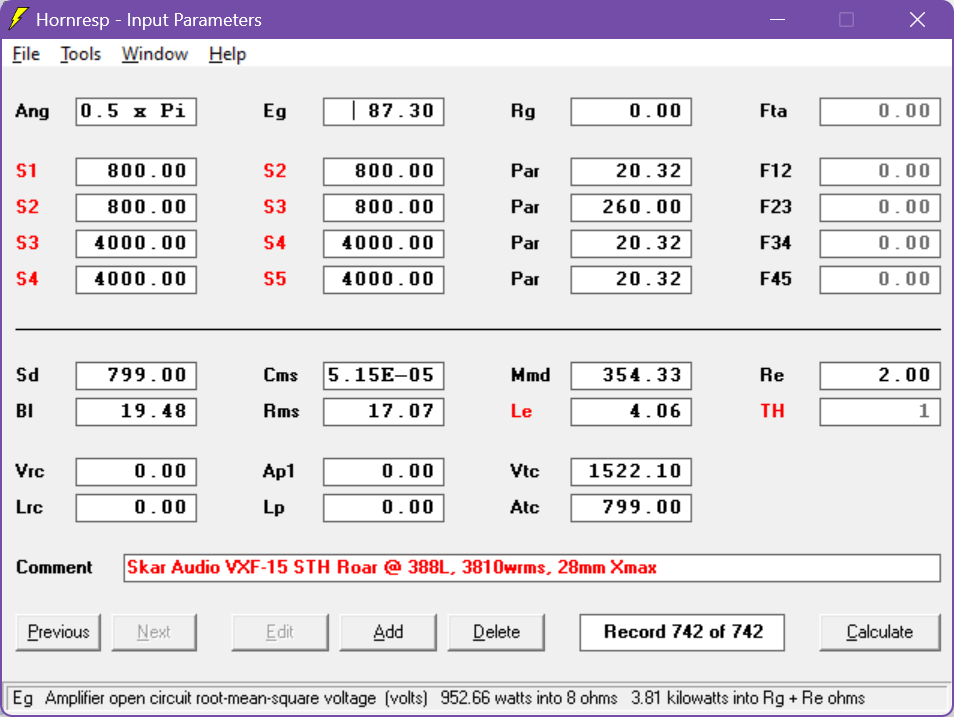Click the Rg input field
954x717 pixels.
[x=631, y=111]
